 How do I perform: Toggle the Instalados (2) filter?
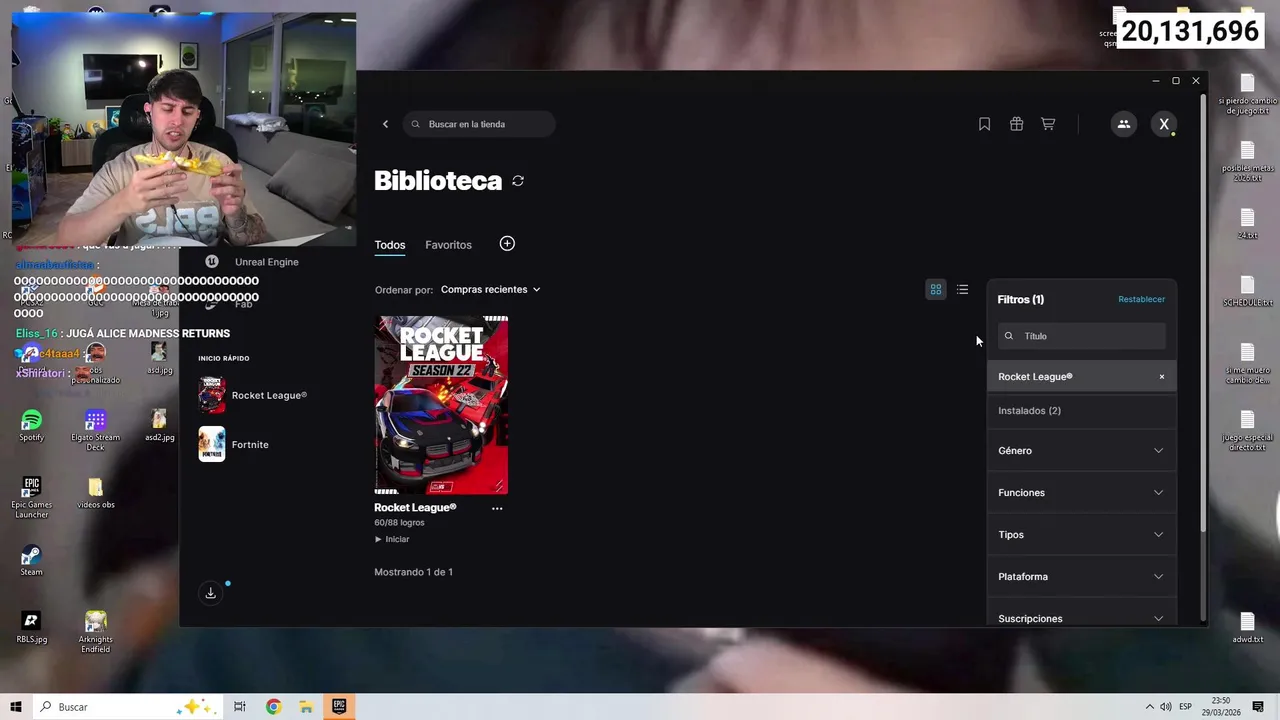[1082, 411]
